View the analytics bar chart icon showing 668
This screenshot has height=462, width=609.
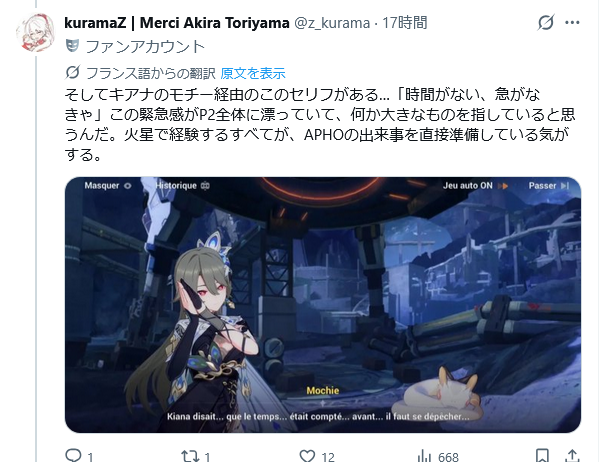tap(425, 456)
